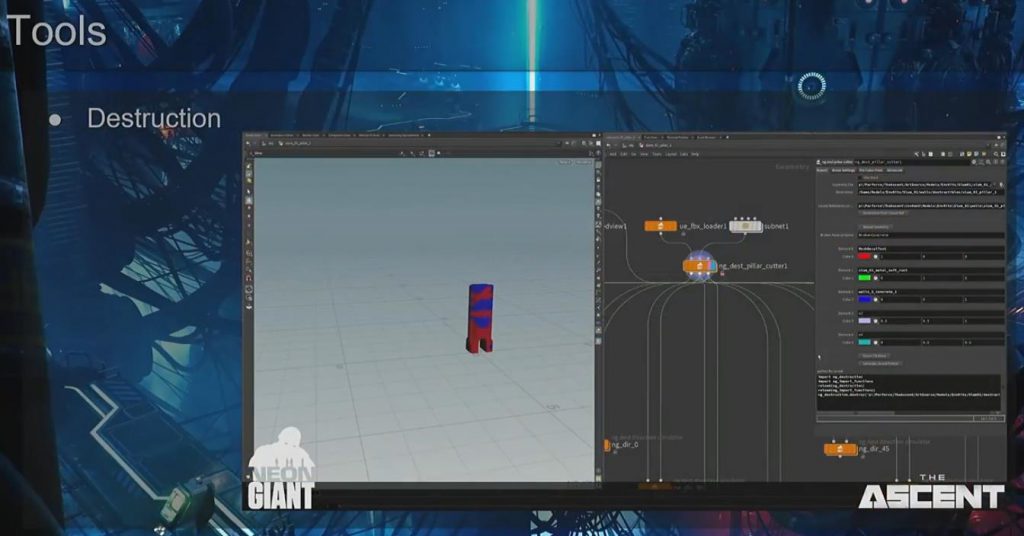Click the color picker icon beside the blue swatch
Image resolution: width=1024 pixels, height=536 pixels.
876,300
